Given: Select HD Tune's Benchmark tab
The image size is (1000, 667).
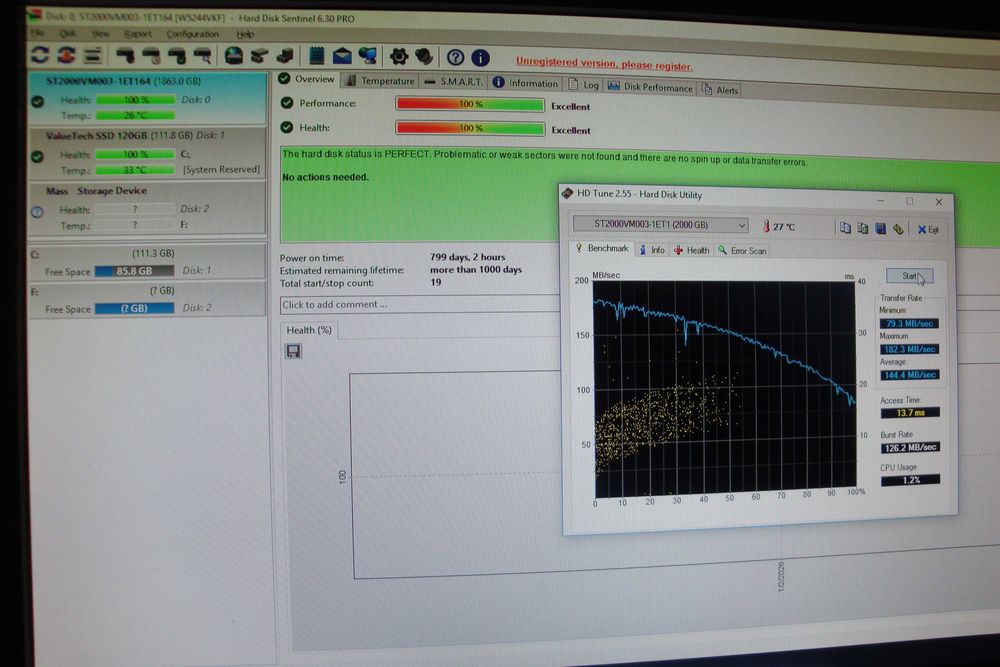Looking at the screenshot, I should [x=601, y=249].
